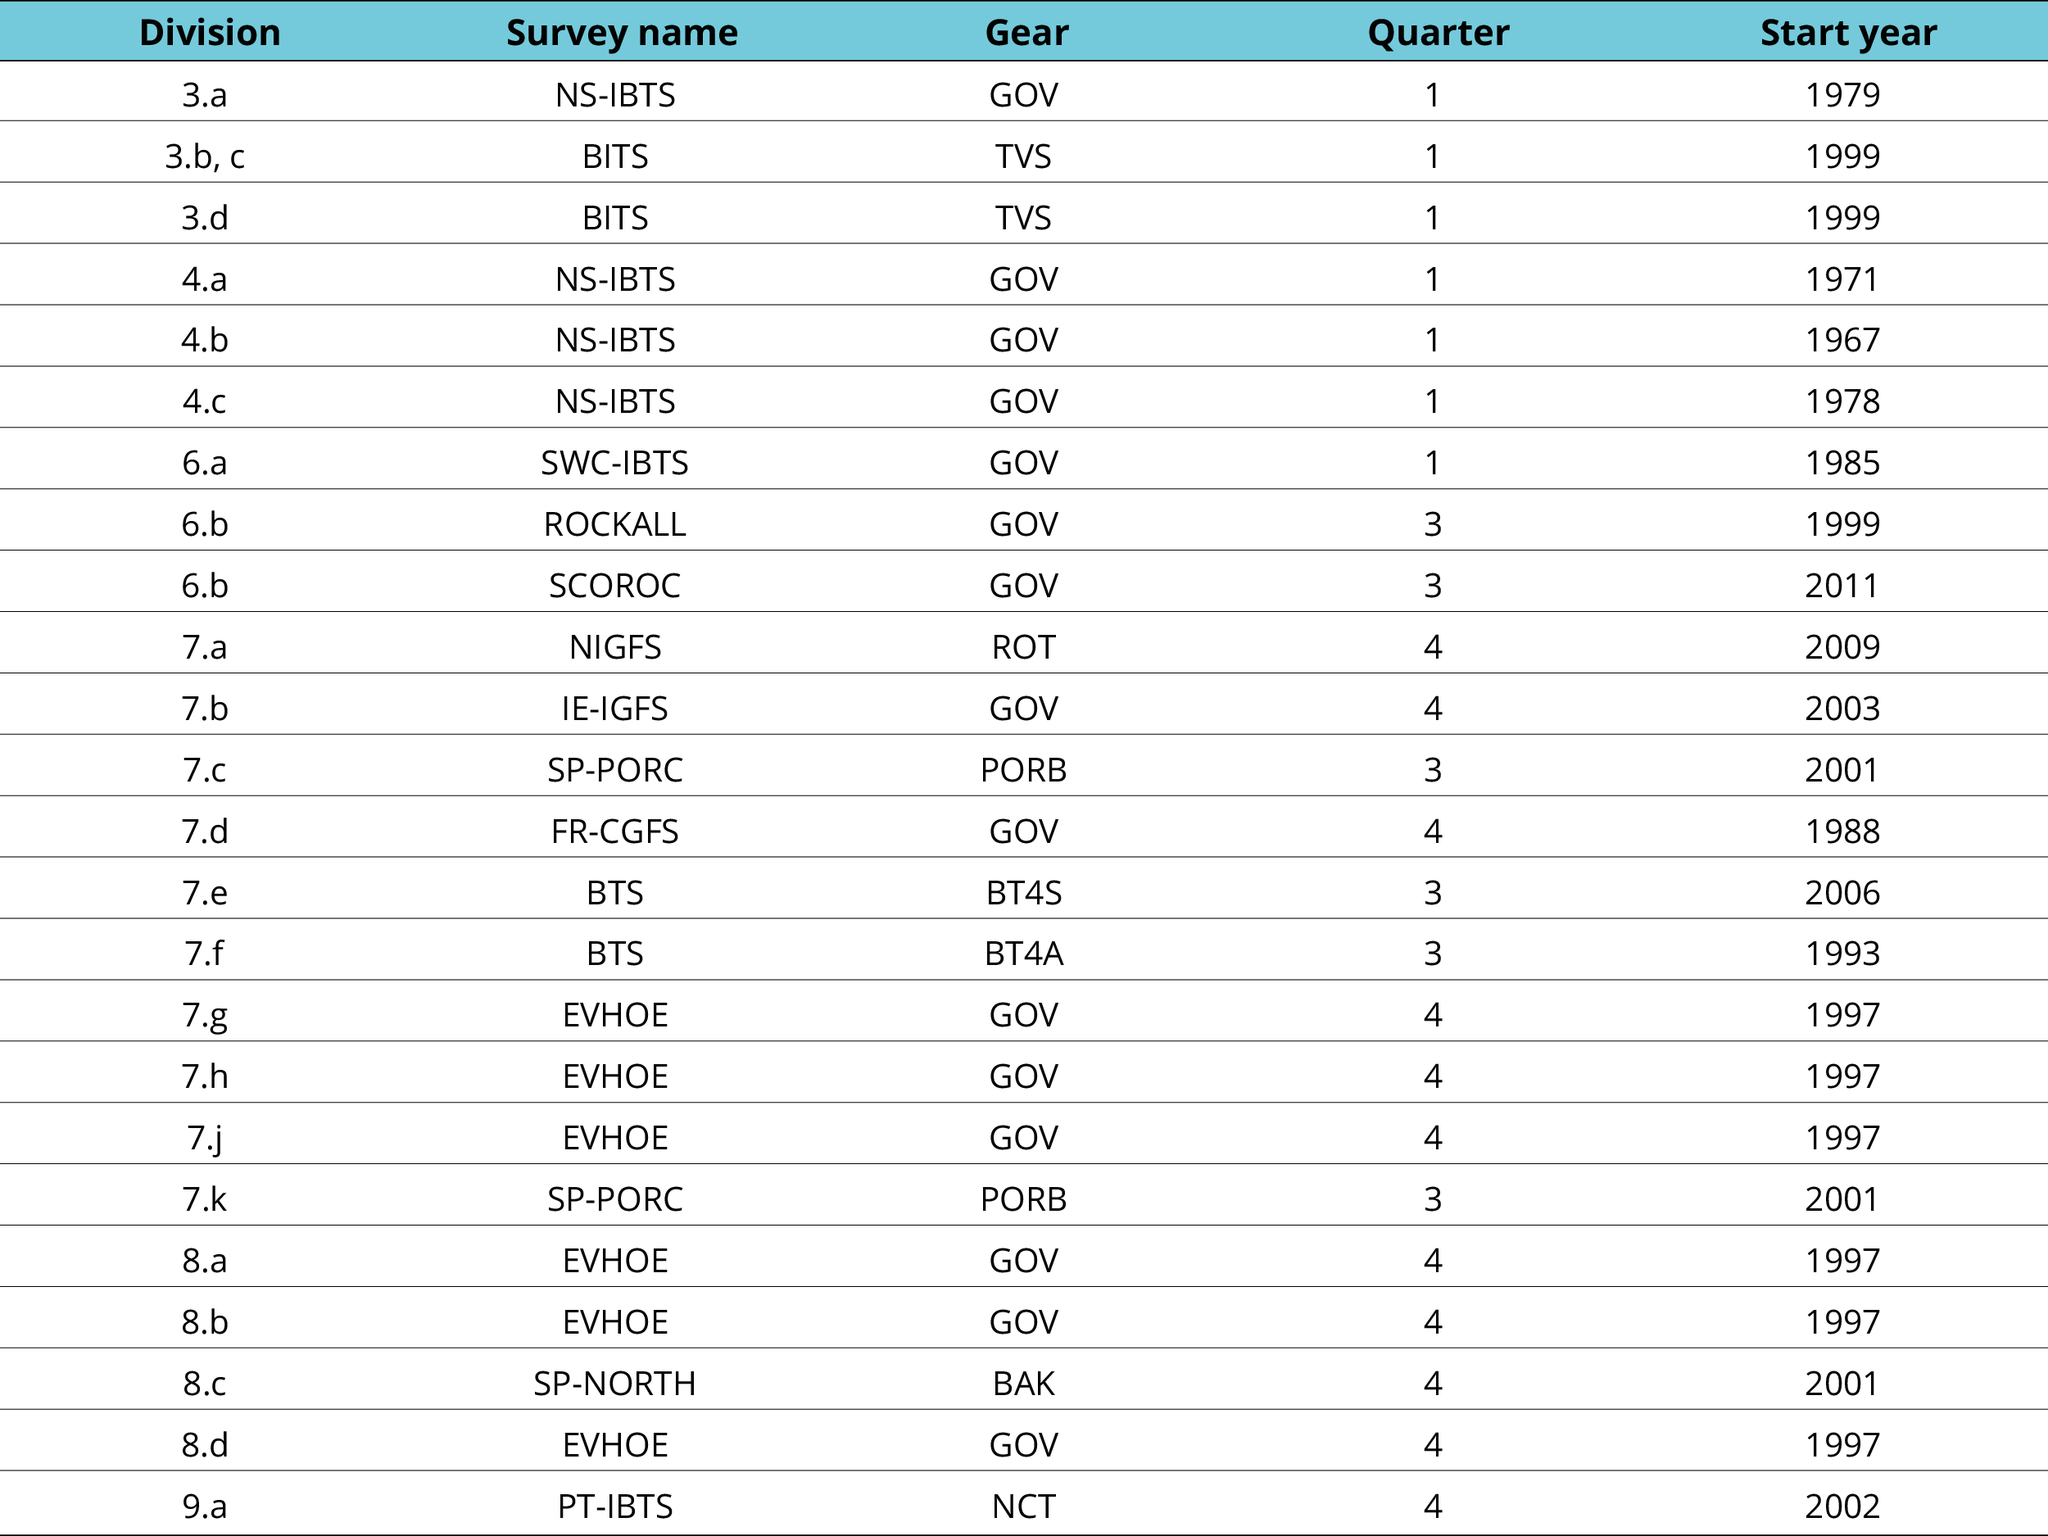Viewport: 2048px width, 1536px height.
Task: Select the Gear column header
Action: [1026, 33]
